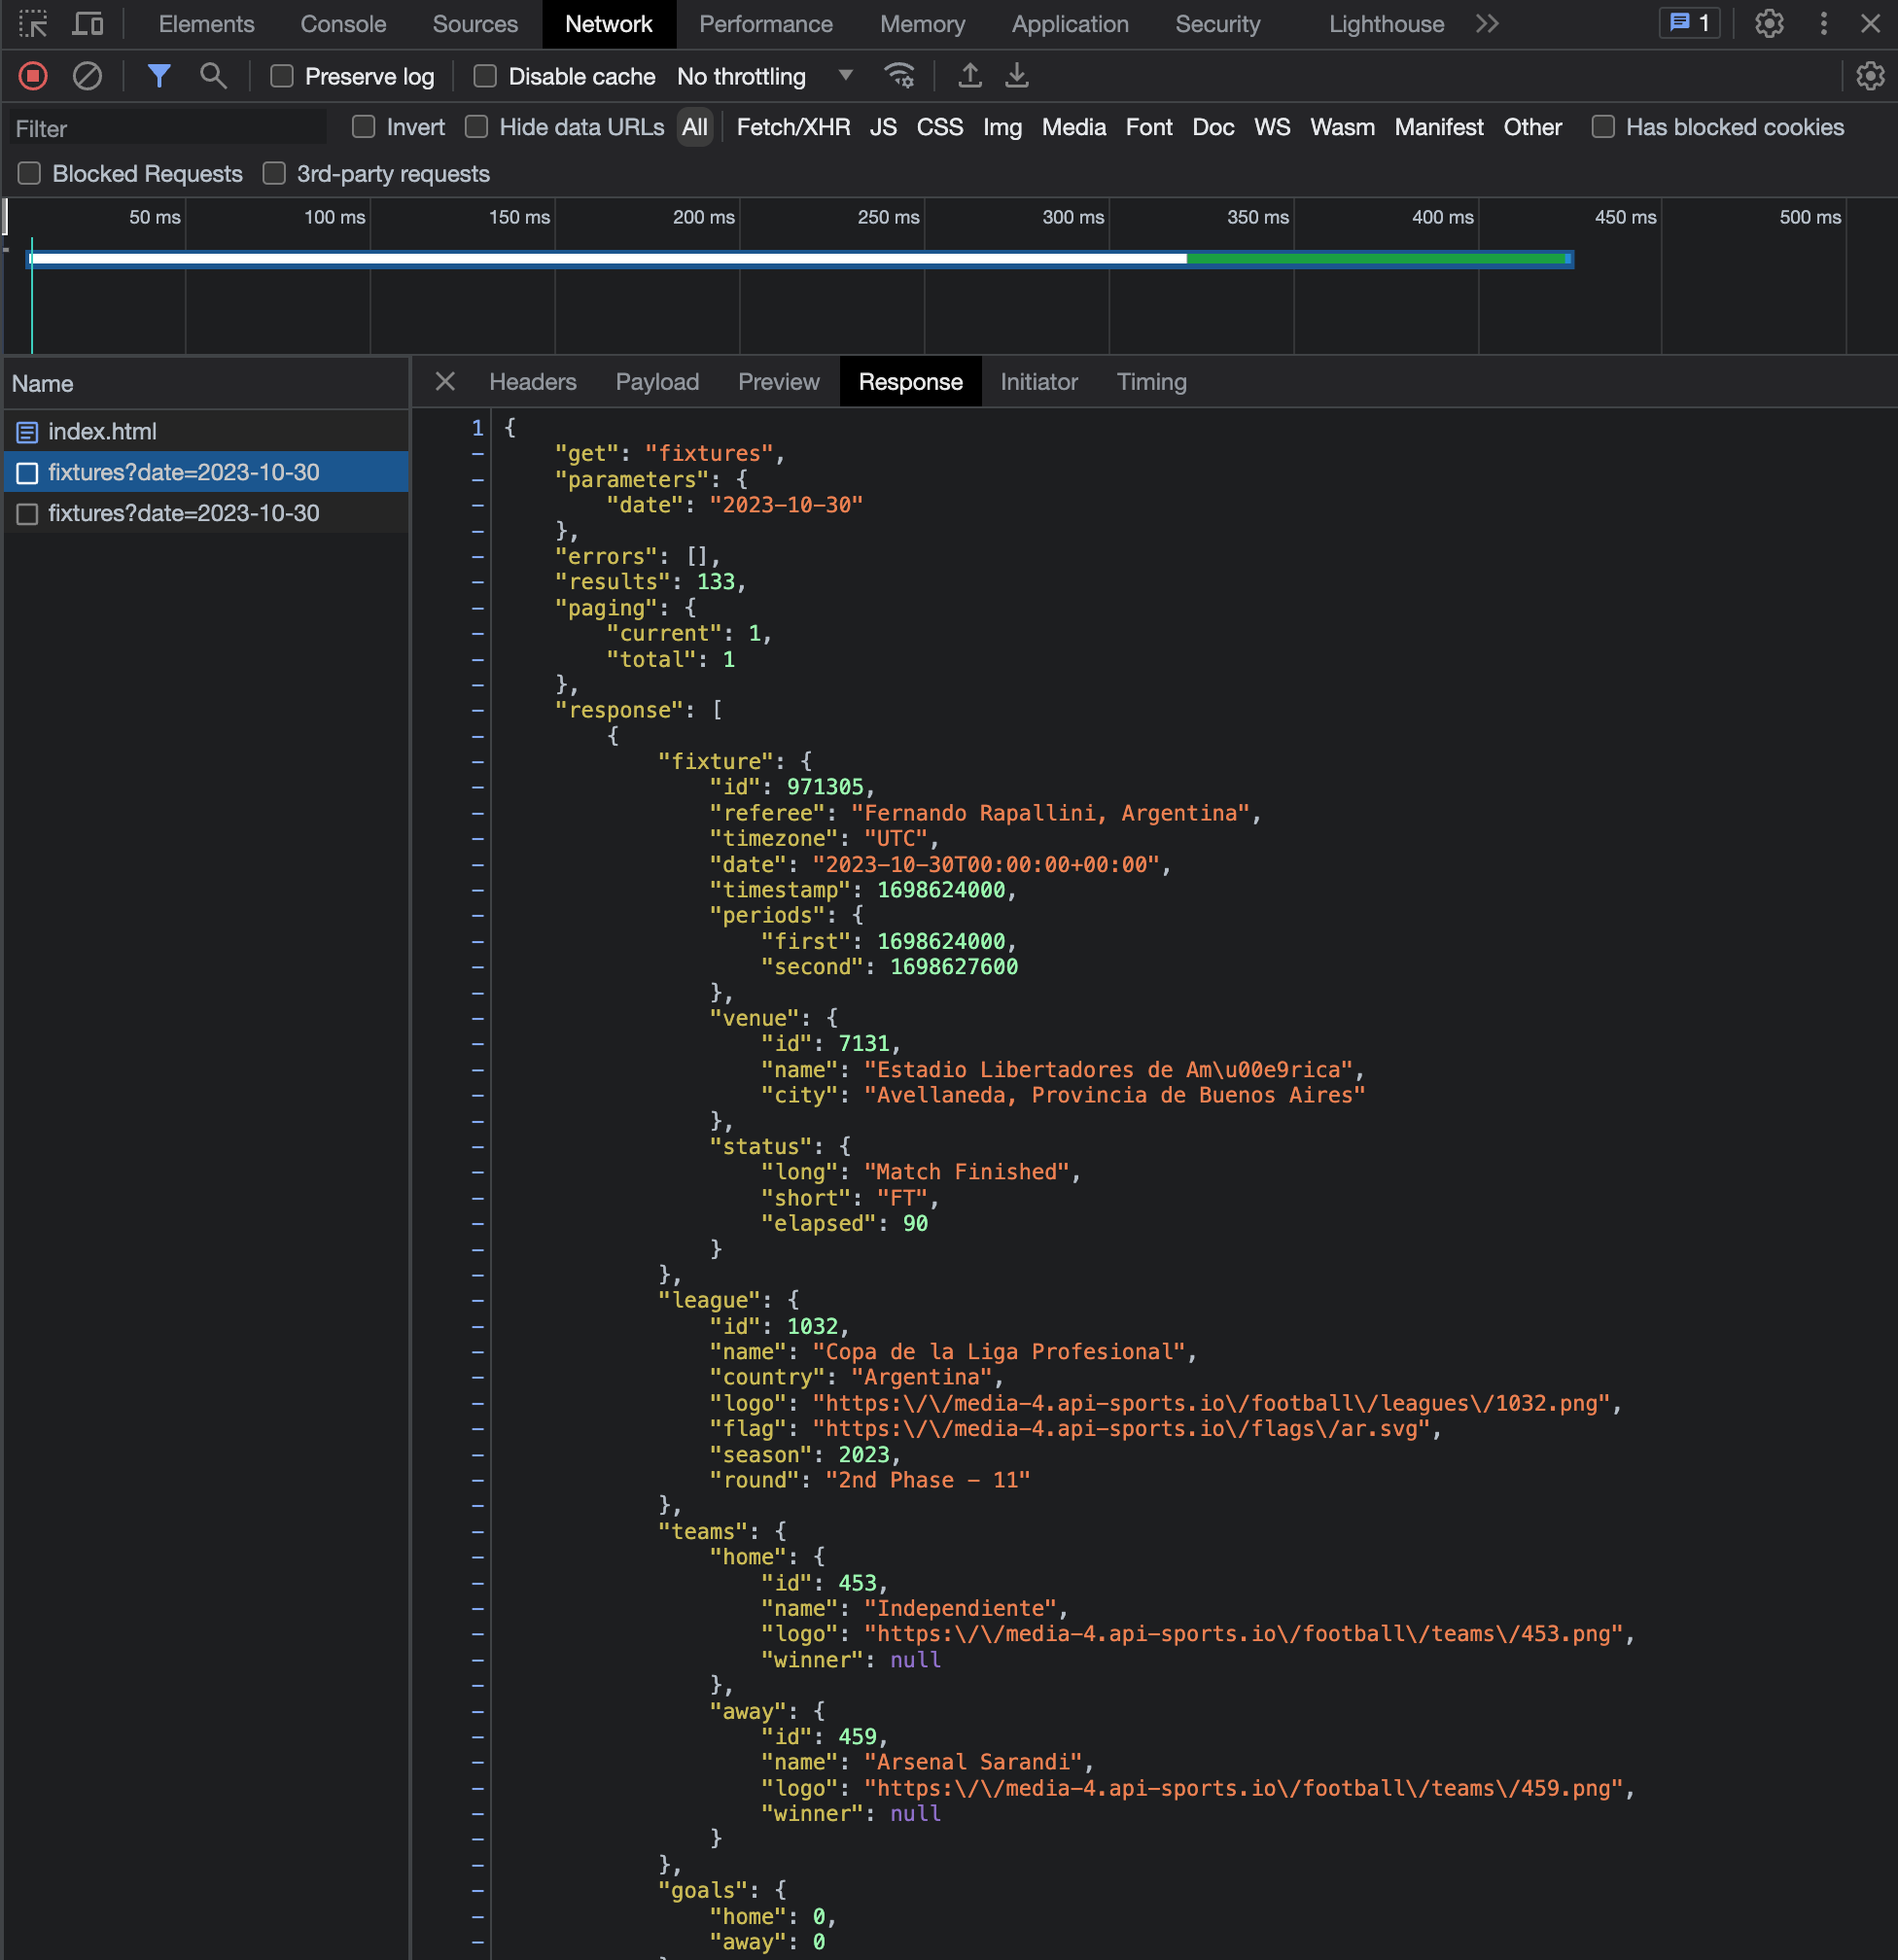Filter by Img requests
1898x1960 pixels.
click(1002, 127)
